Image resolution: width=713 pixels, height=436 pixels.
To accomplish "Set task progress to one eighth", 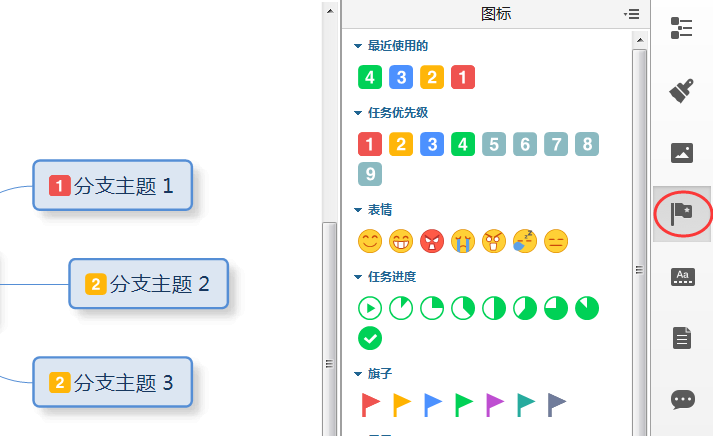I will 401,308.
